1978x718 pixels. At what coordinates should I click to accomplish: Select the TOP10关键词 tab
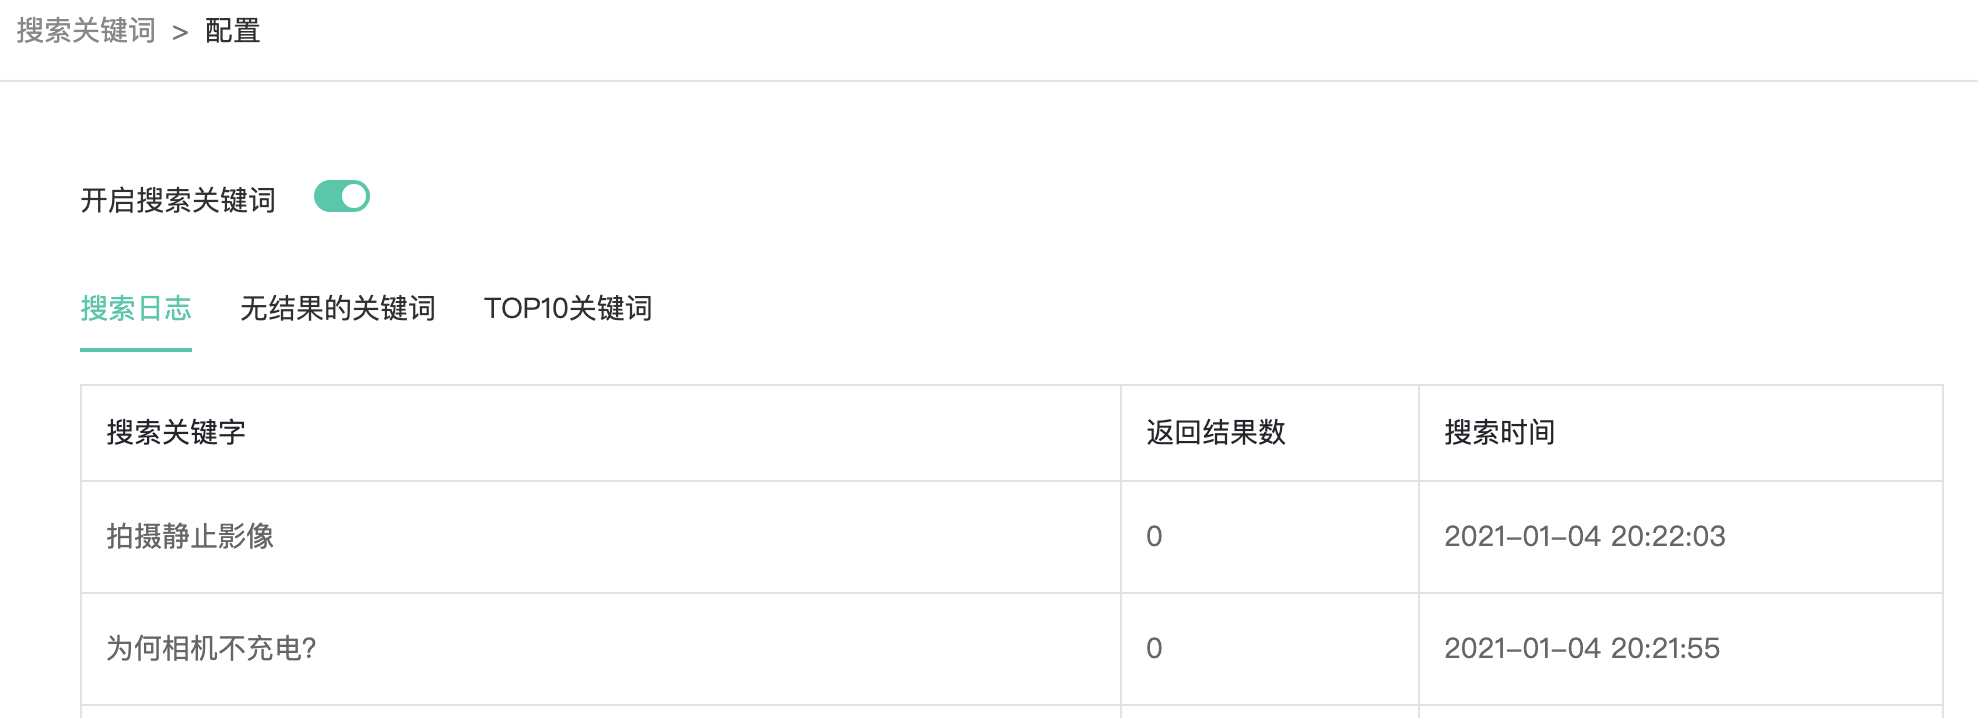[568, 308]
